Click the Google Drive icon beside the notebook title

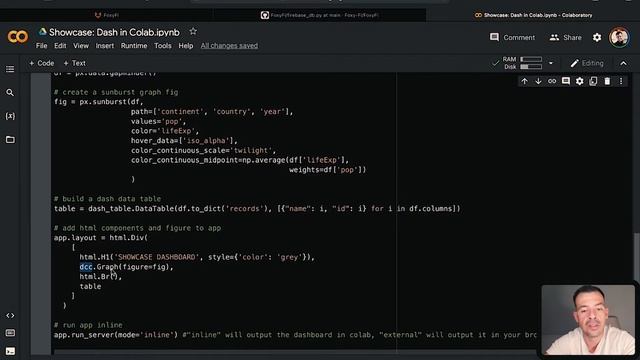coord(42,32)
